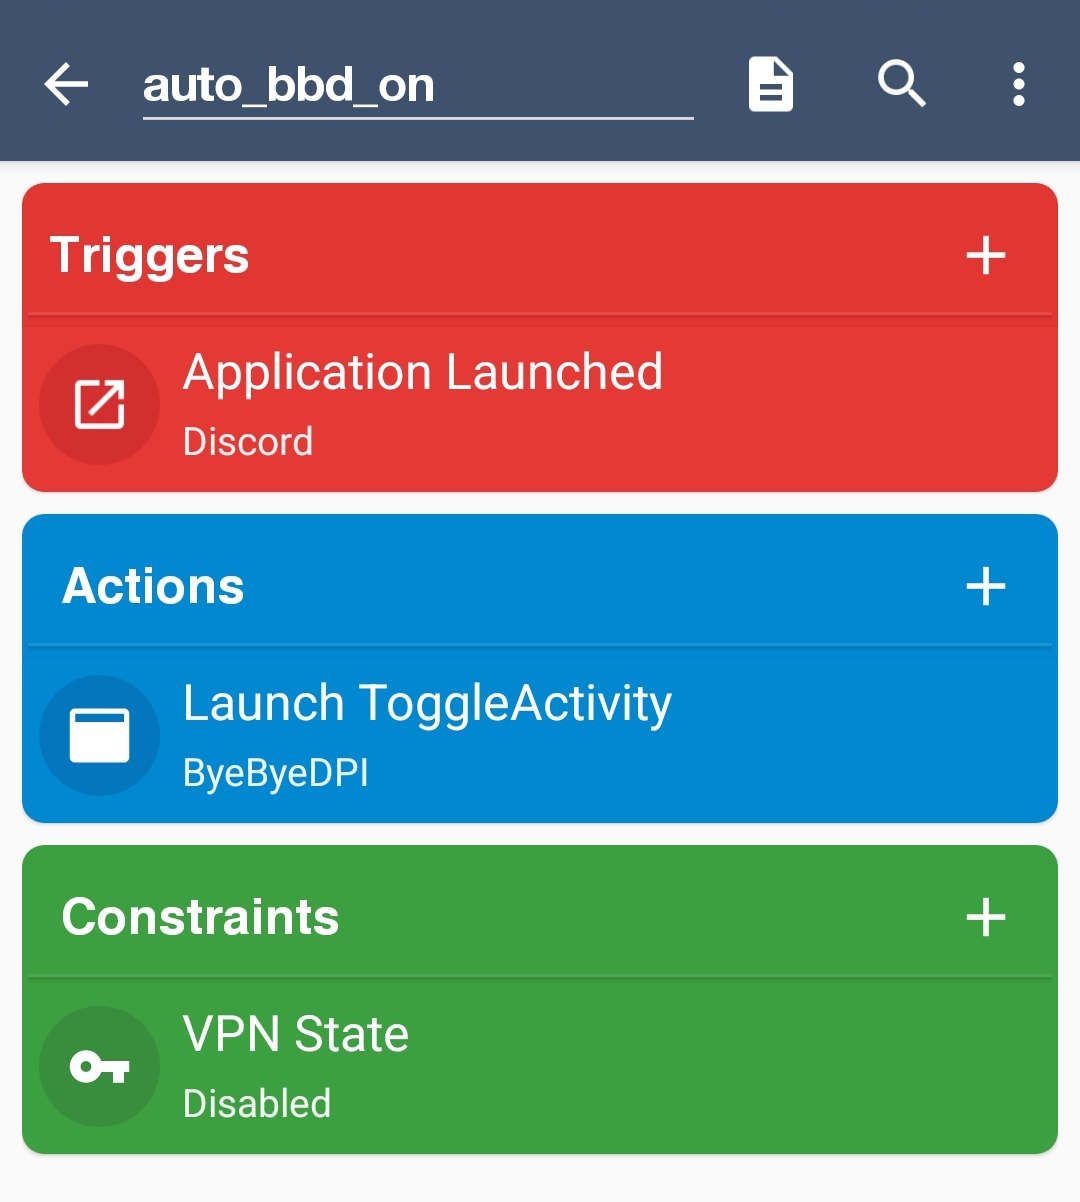This screenshot has height=1202, width=1080.
Task: Add a new trigger with plus icon
Action: 985,255
